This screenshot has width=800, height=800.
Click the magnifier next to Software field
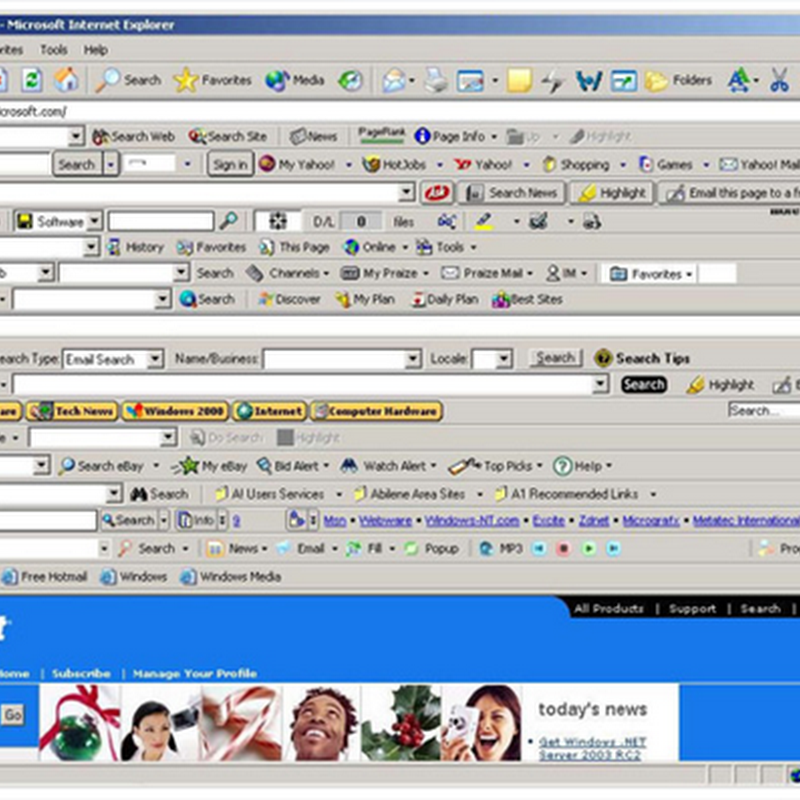[229, 221]
